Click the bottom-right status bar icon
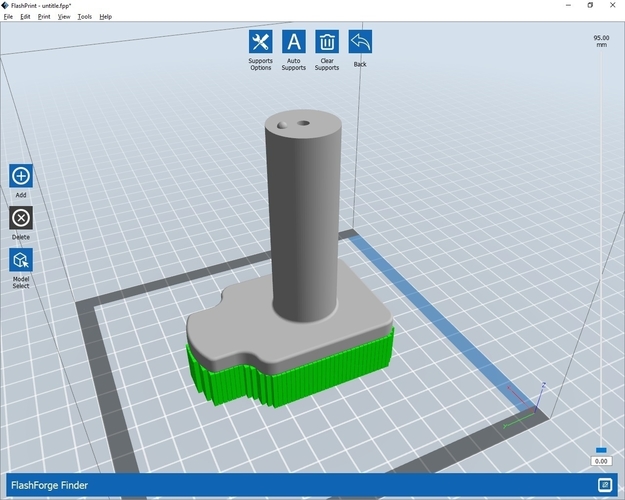This screenshot has width=625, height=500. tap(605, 485)
